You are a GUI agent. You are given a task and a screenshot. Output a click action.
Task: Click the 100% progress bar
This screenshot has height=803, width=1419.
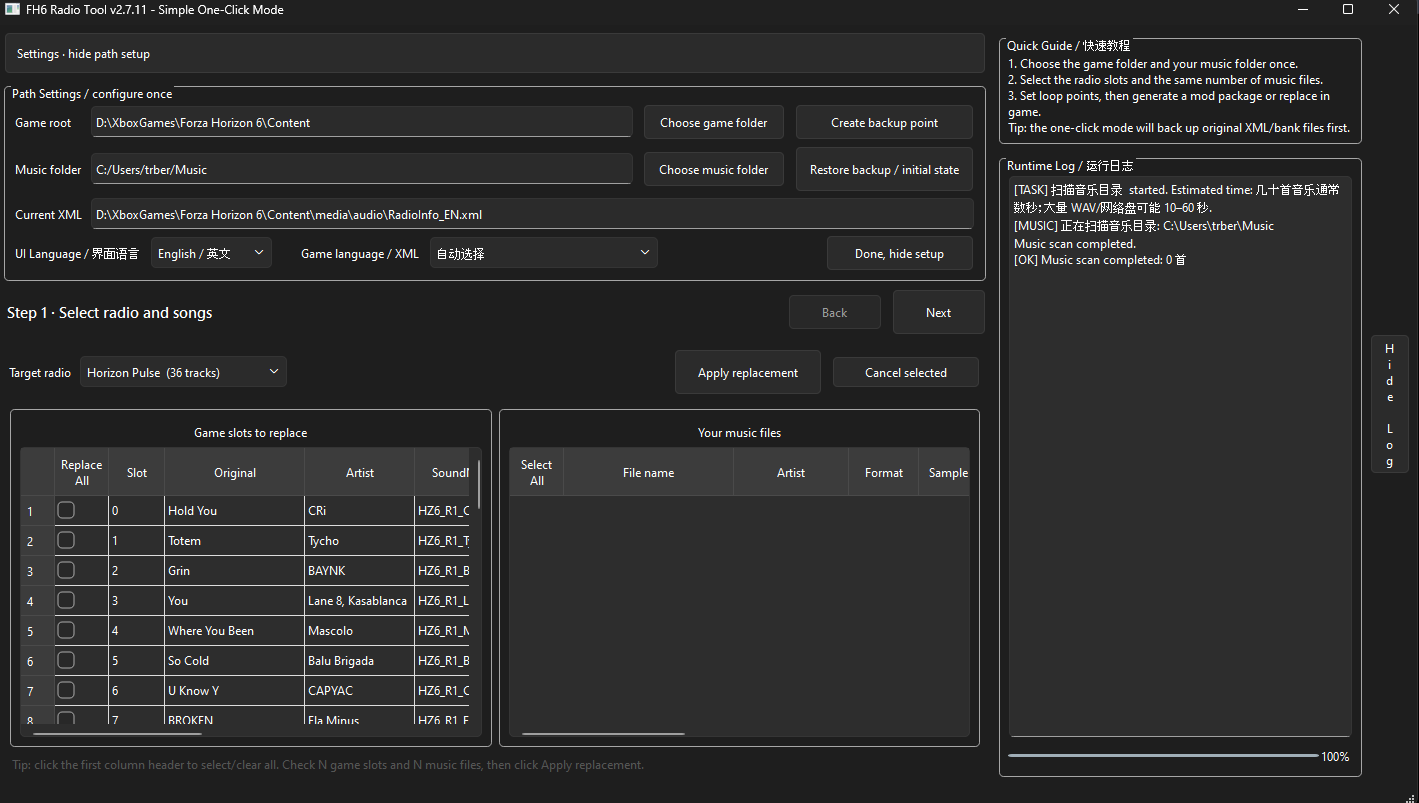(1163, 756)
